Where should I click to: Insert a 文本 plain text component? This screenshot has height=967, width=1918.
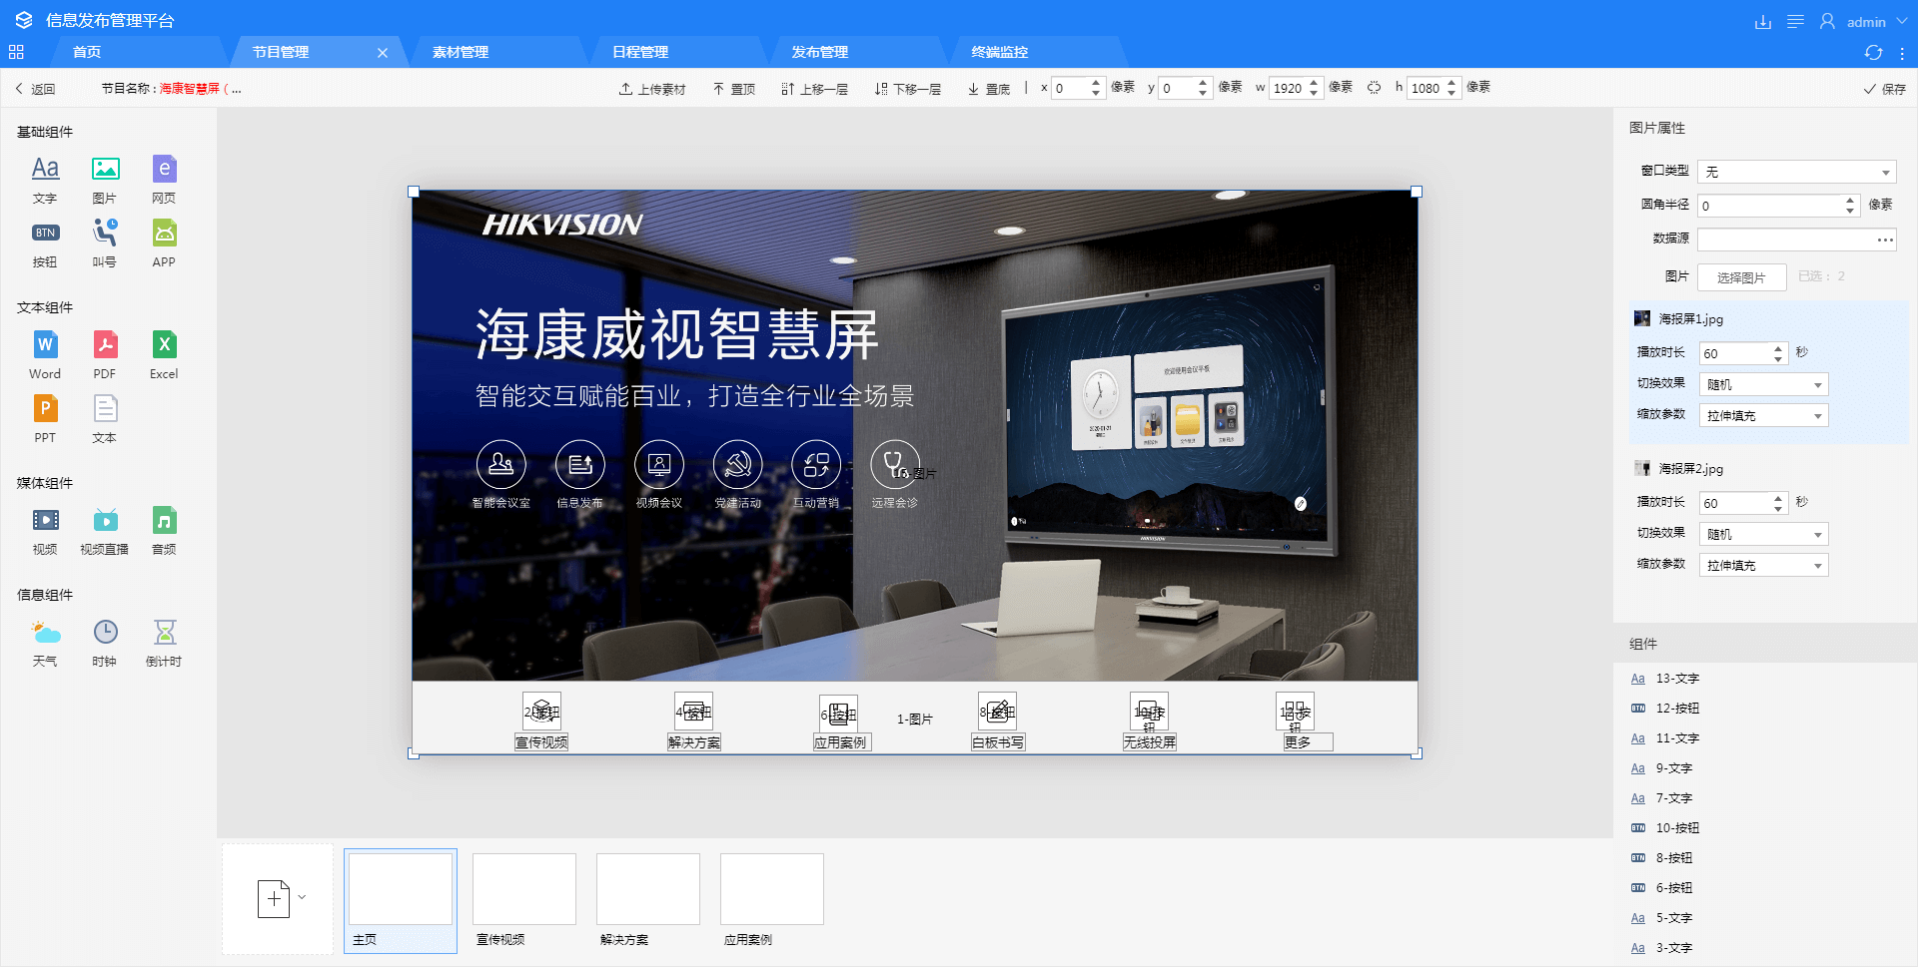[105, 419]
